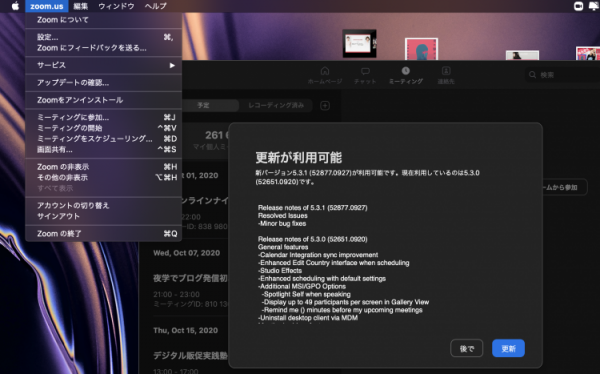Choose ミーティングの開始
Viewport: 600px width, 374px height.
coord(103,128)
